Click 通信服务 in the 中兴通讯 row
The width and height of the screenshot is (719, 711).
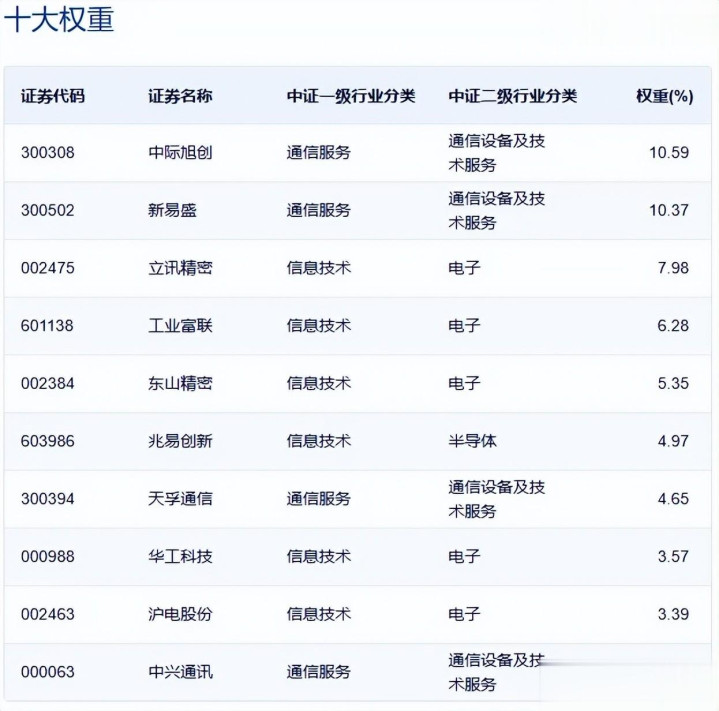pyautogui.click(x=319, y=672)
